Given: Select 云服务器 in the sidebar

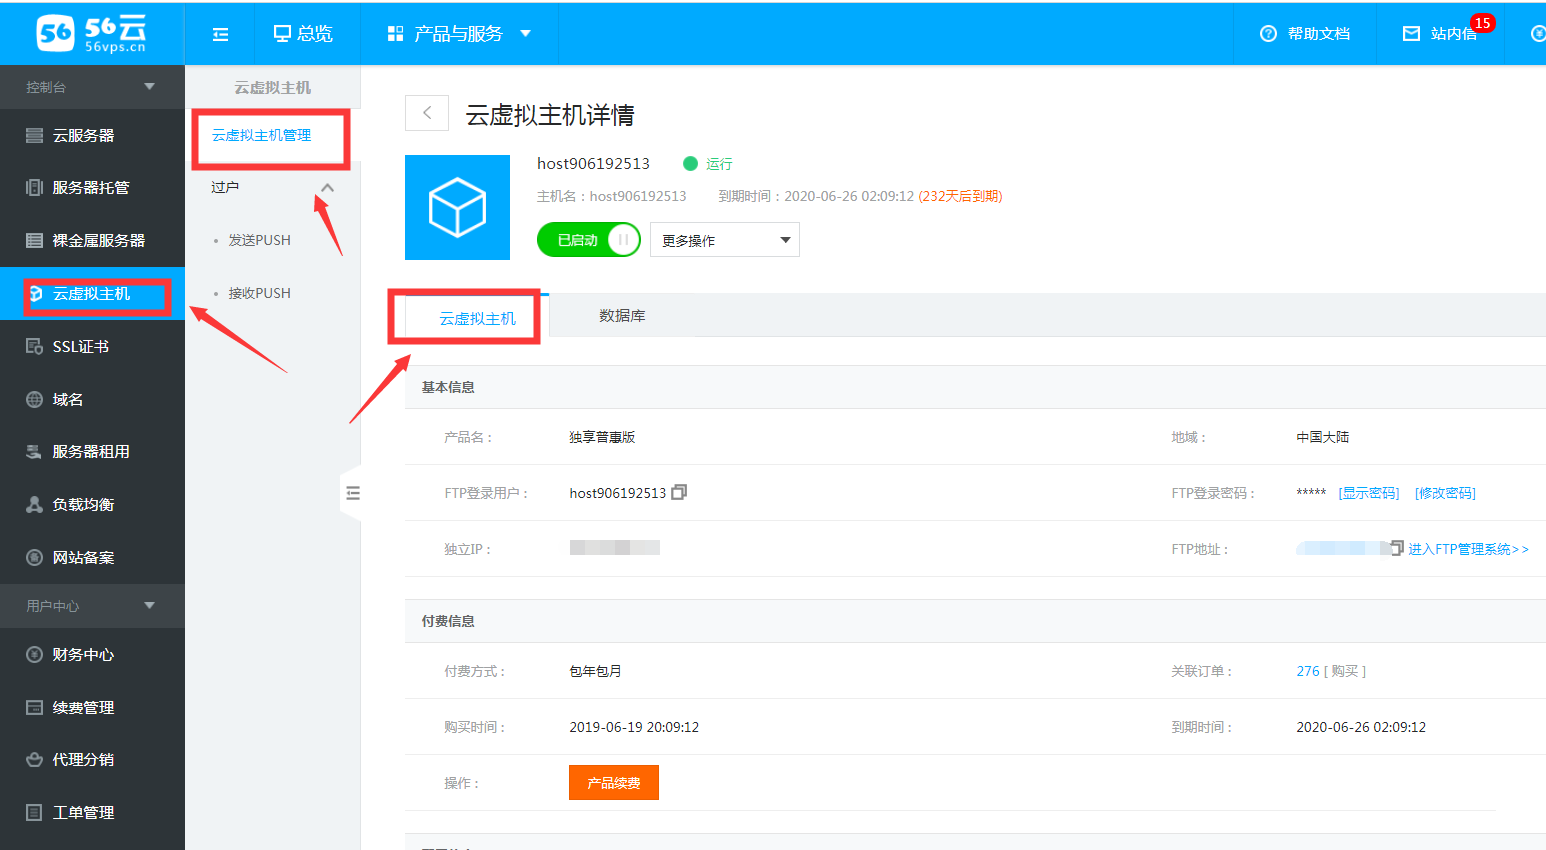Looking at the screenshot, I should pos(83,135).
